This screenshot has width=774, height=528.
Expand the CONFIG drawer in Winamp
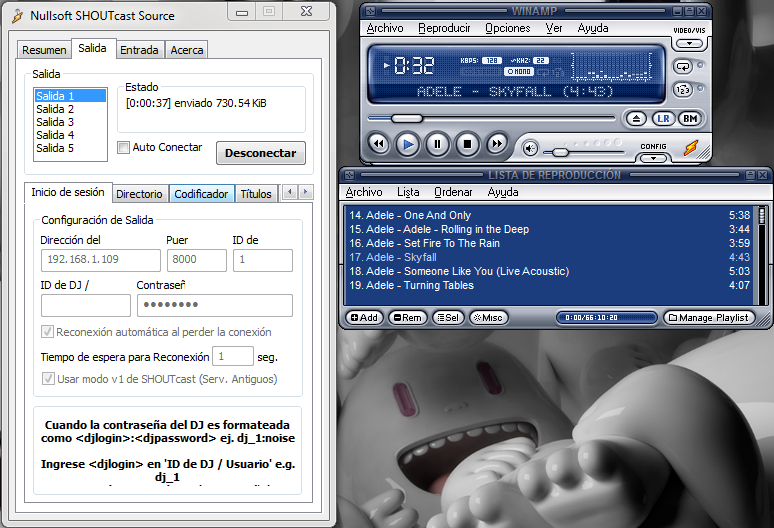[x=654, y=158]
